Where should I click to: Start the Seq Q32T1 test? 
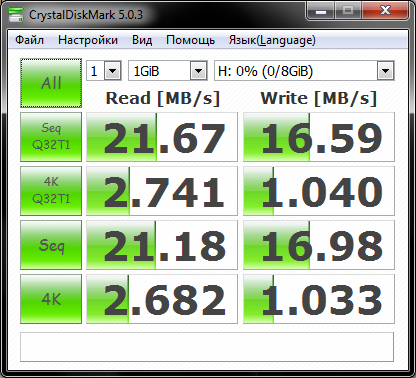coord(51,137)
